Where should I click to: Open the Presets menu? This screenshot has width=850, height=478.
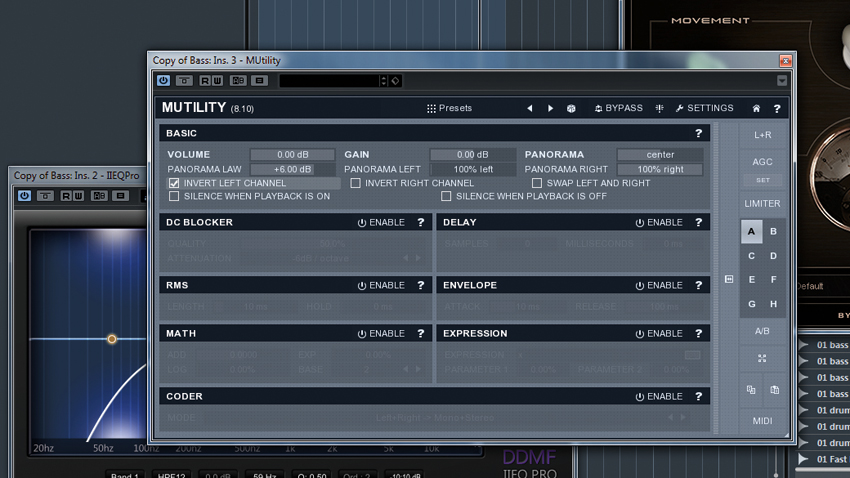pos(449,108)
